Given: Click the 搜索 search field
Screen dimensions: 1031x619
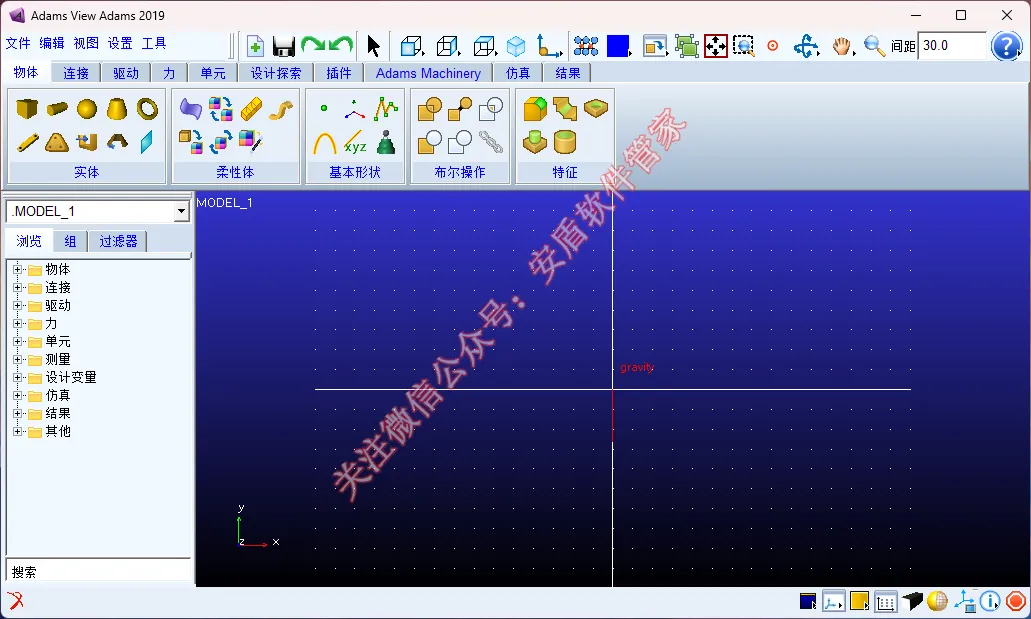Looking at the screenshot, I should tap(99, 572).
